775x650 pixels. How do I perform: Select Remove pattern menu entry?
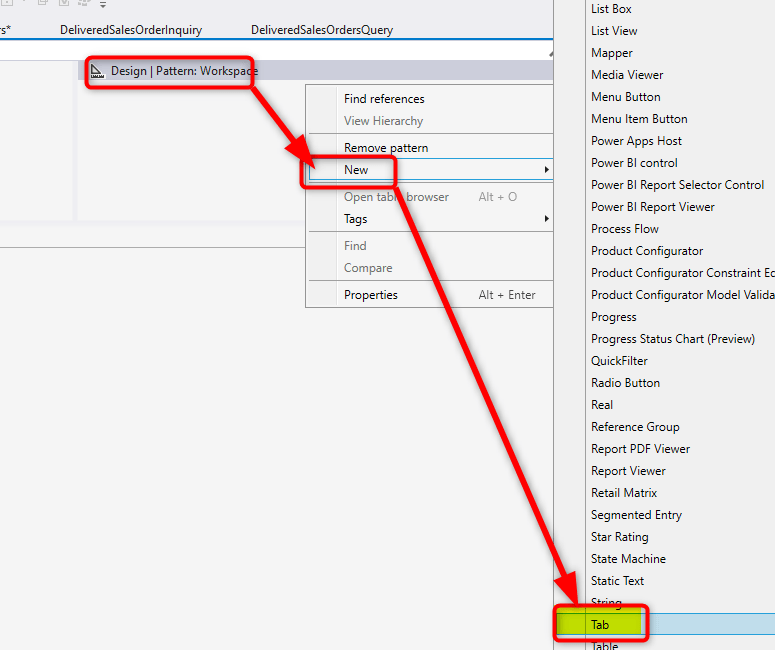pos(386,148)
